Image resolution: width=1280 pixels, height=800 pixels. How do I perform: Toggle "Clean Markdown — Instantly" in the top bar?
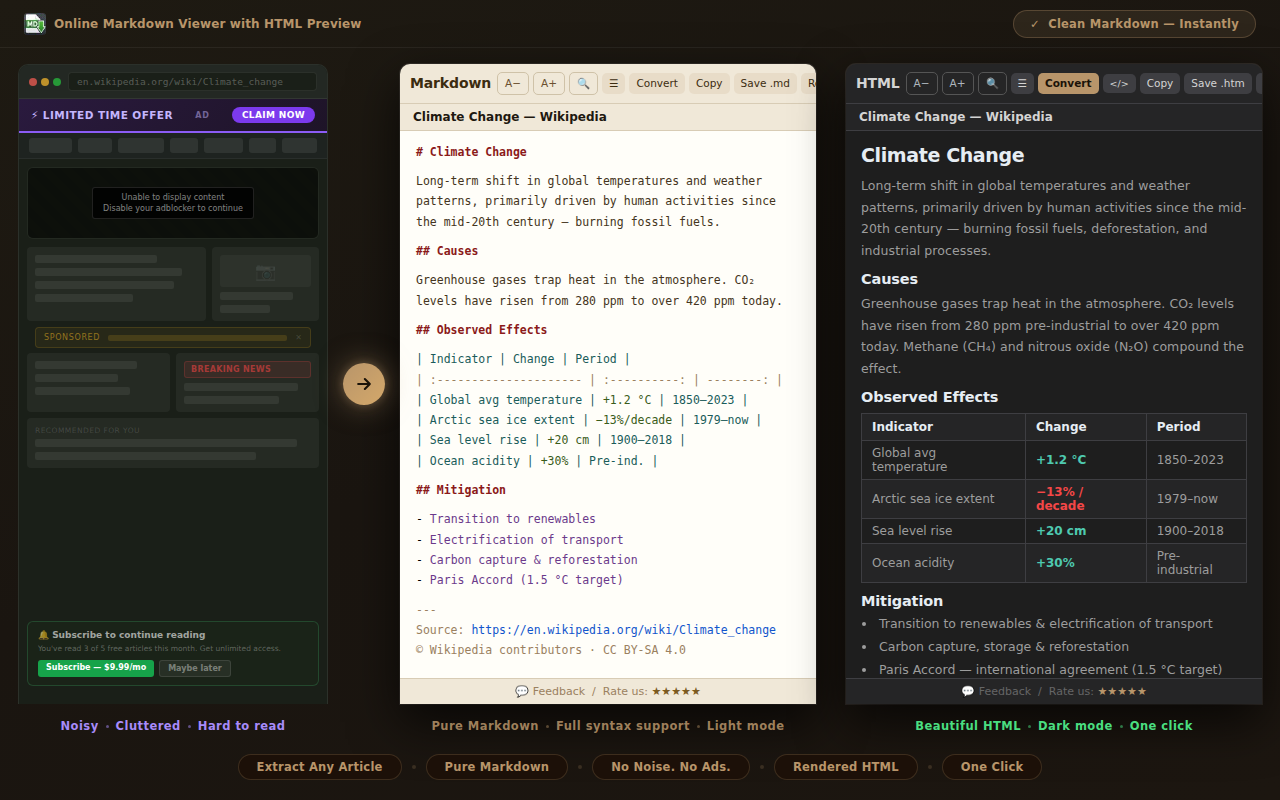1134,23
